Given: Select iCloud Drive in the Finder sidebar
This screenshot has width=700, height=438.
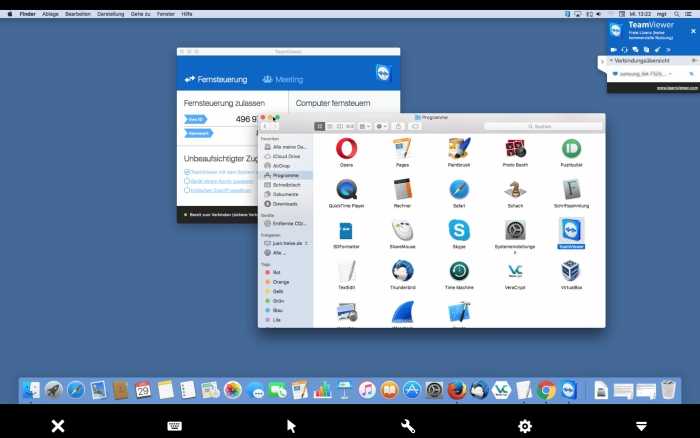Looking at the screenshot, I should tap(286, 156).
